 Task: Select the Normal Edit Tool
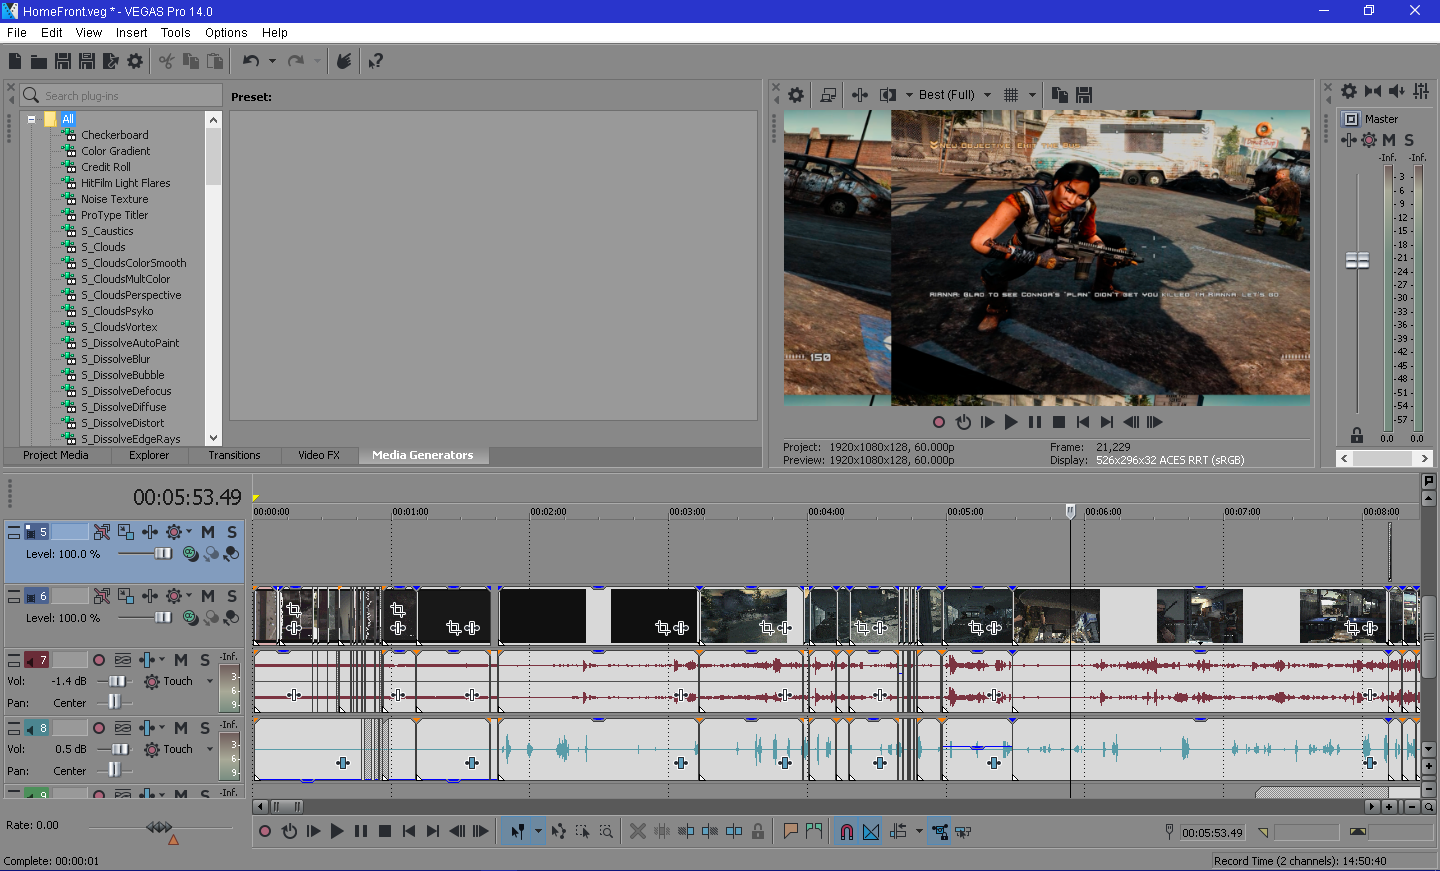(x=517, y=831)
